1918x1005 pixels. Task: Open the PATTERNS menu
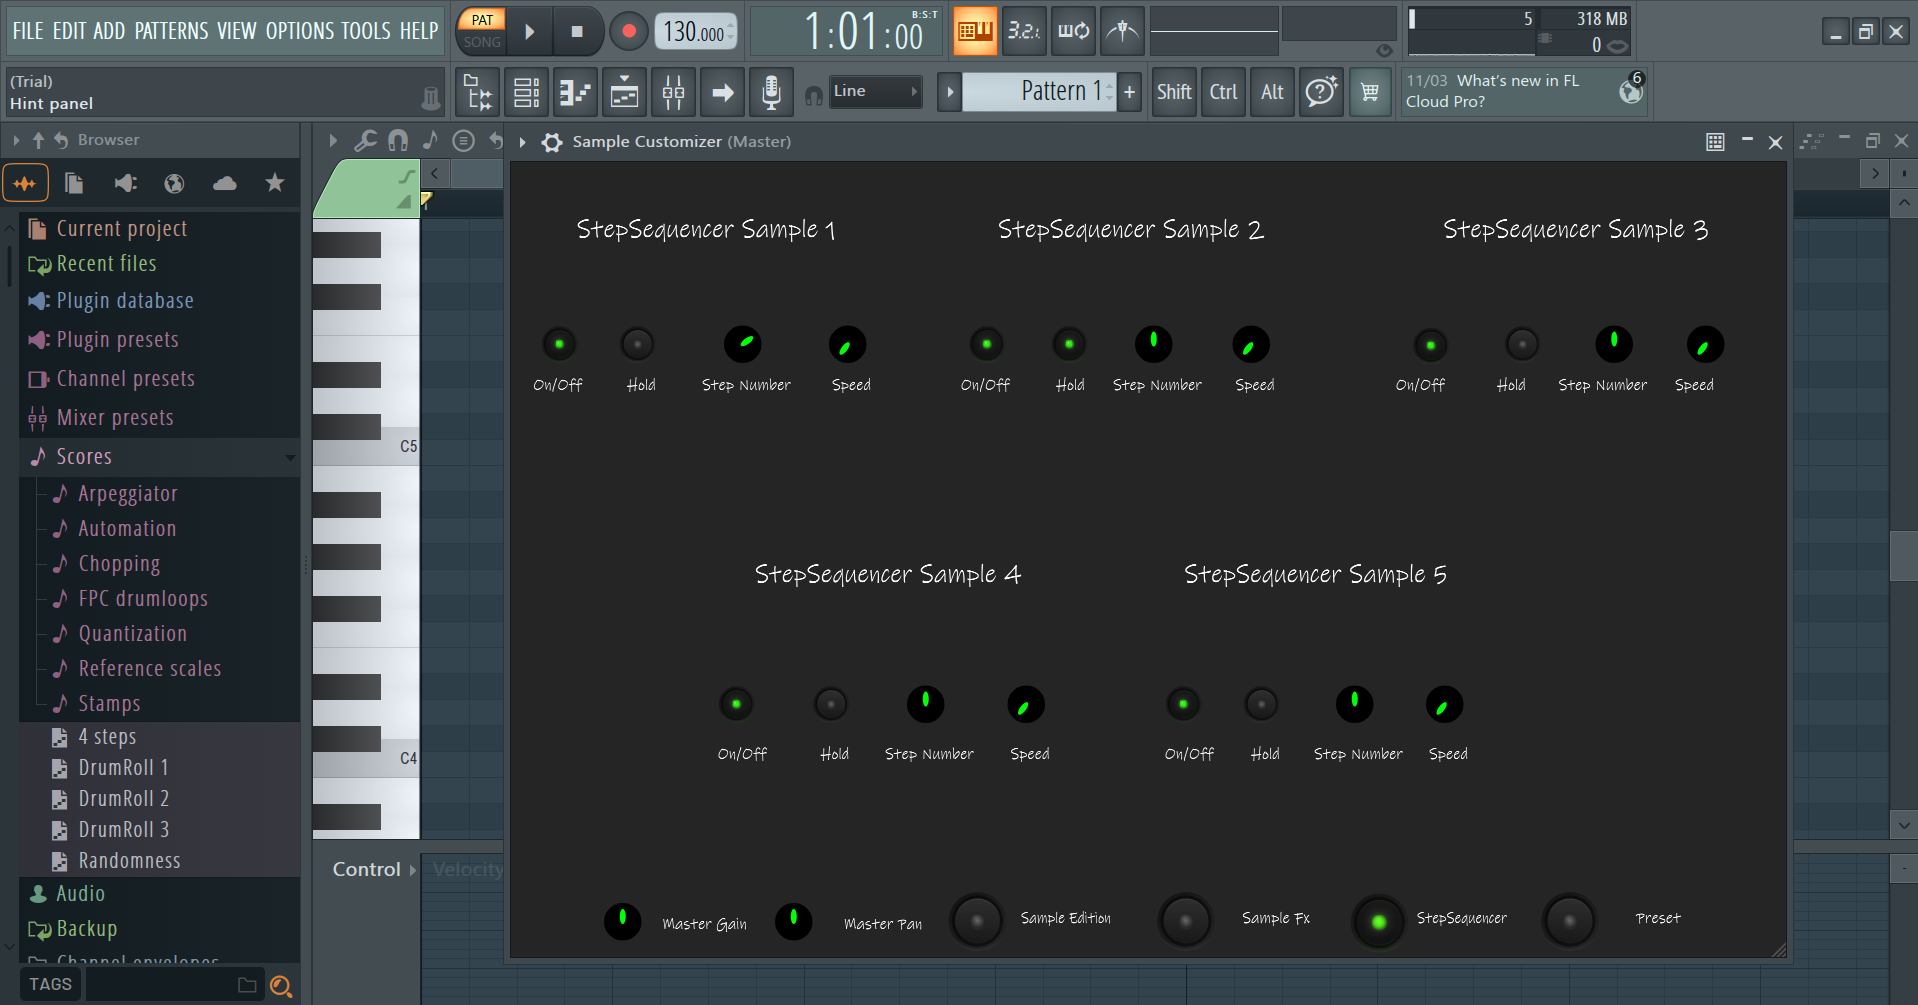171,31
